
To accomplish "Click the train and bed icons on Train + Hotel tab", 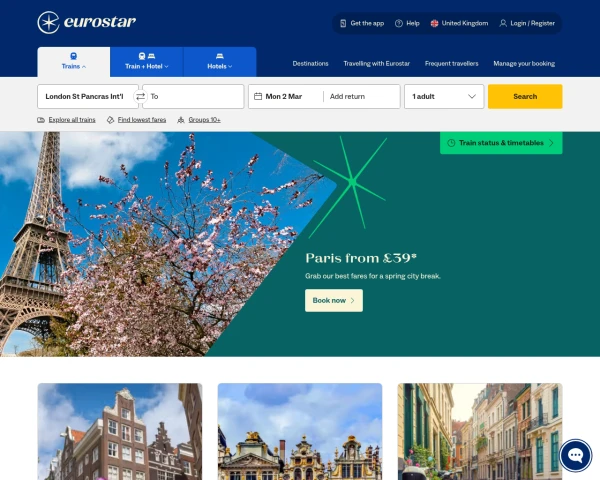I will (147, 56).
